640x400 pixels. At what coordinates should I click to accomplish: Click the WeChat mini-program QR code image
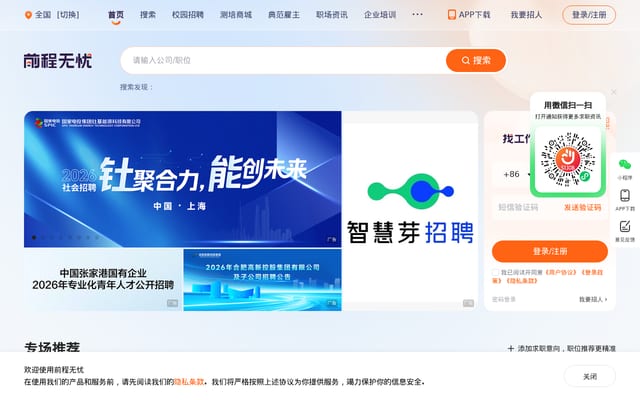tap(568, 159)
